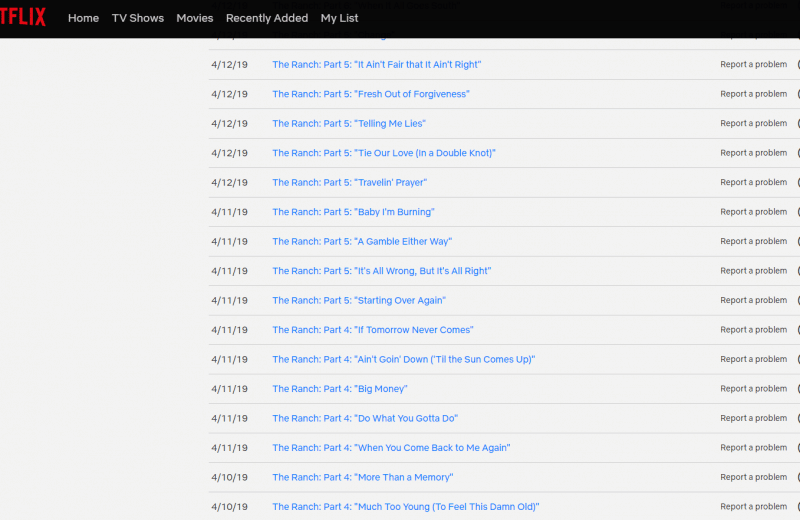
Task: Select Recently Added in the nav bar
Action: pyautogui.click(x=267, y=18)
